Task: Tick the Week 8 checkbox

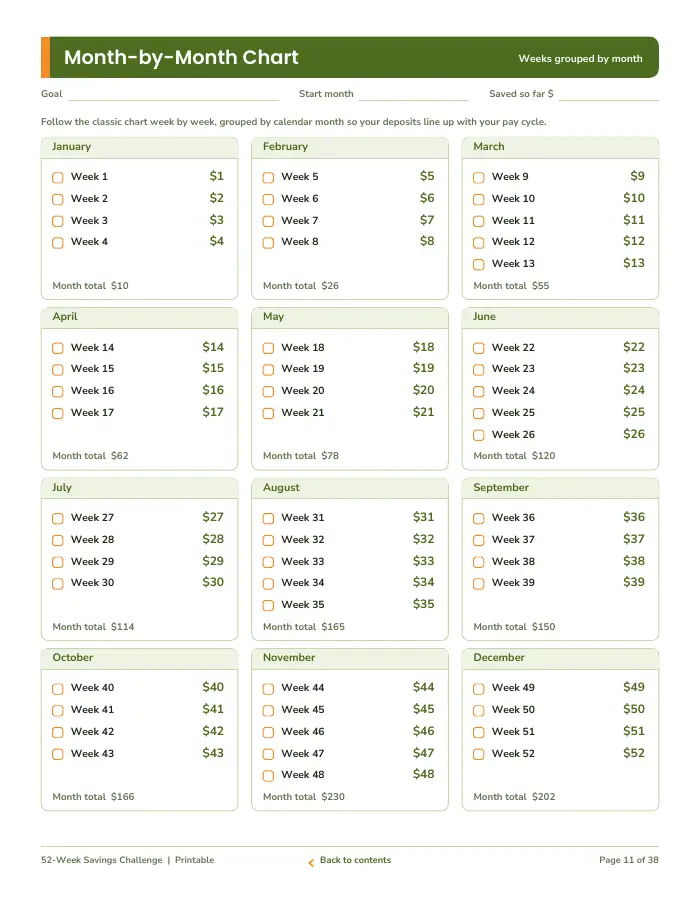Action: (x=268, y=243)
